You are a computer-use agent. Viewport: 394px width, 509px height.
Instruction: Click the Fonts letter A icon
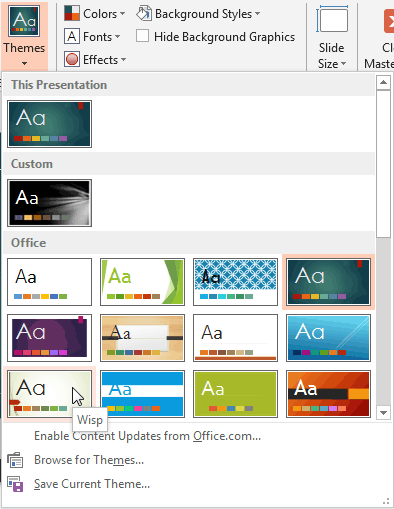pos(72,36)
